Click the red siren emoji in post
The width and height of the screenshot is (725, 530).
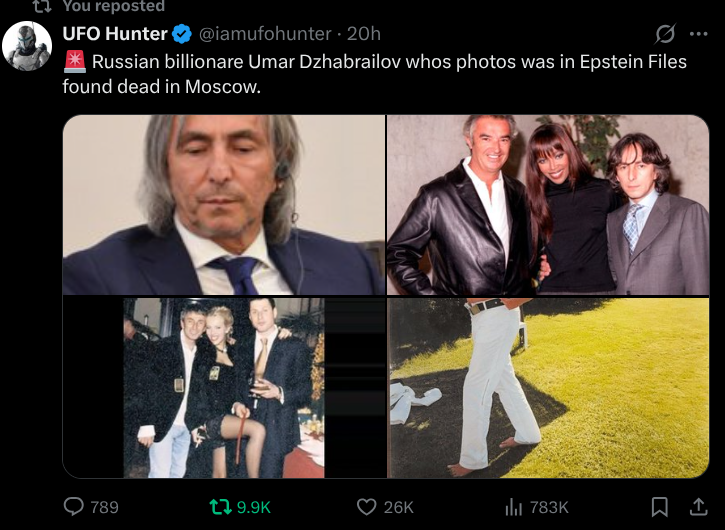pos(75,62)
